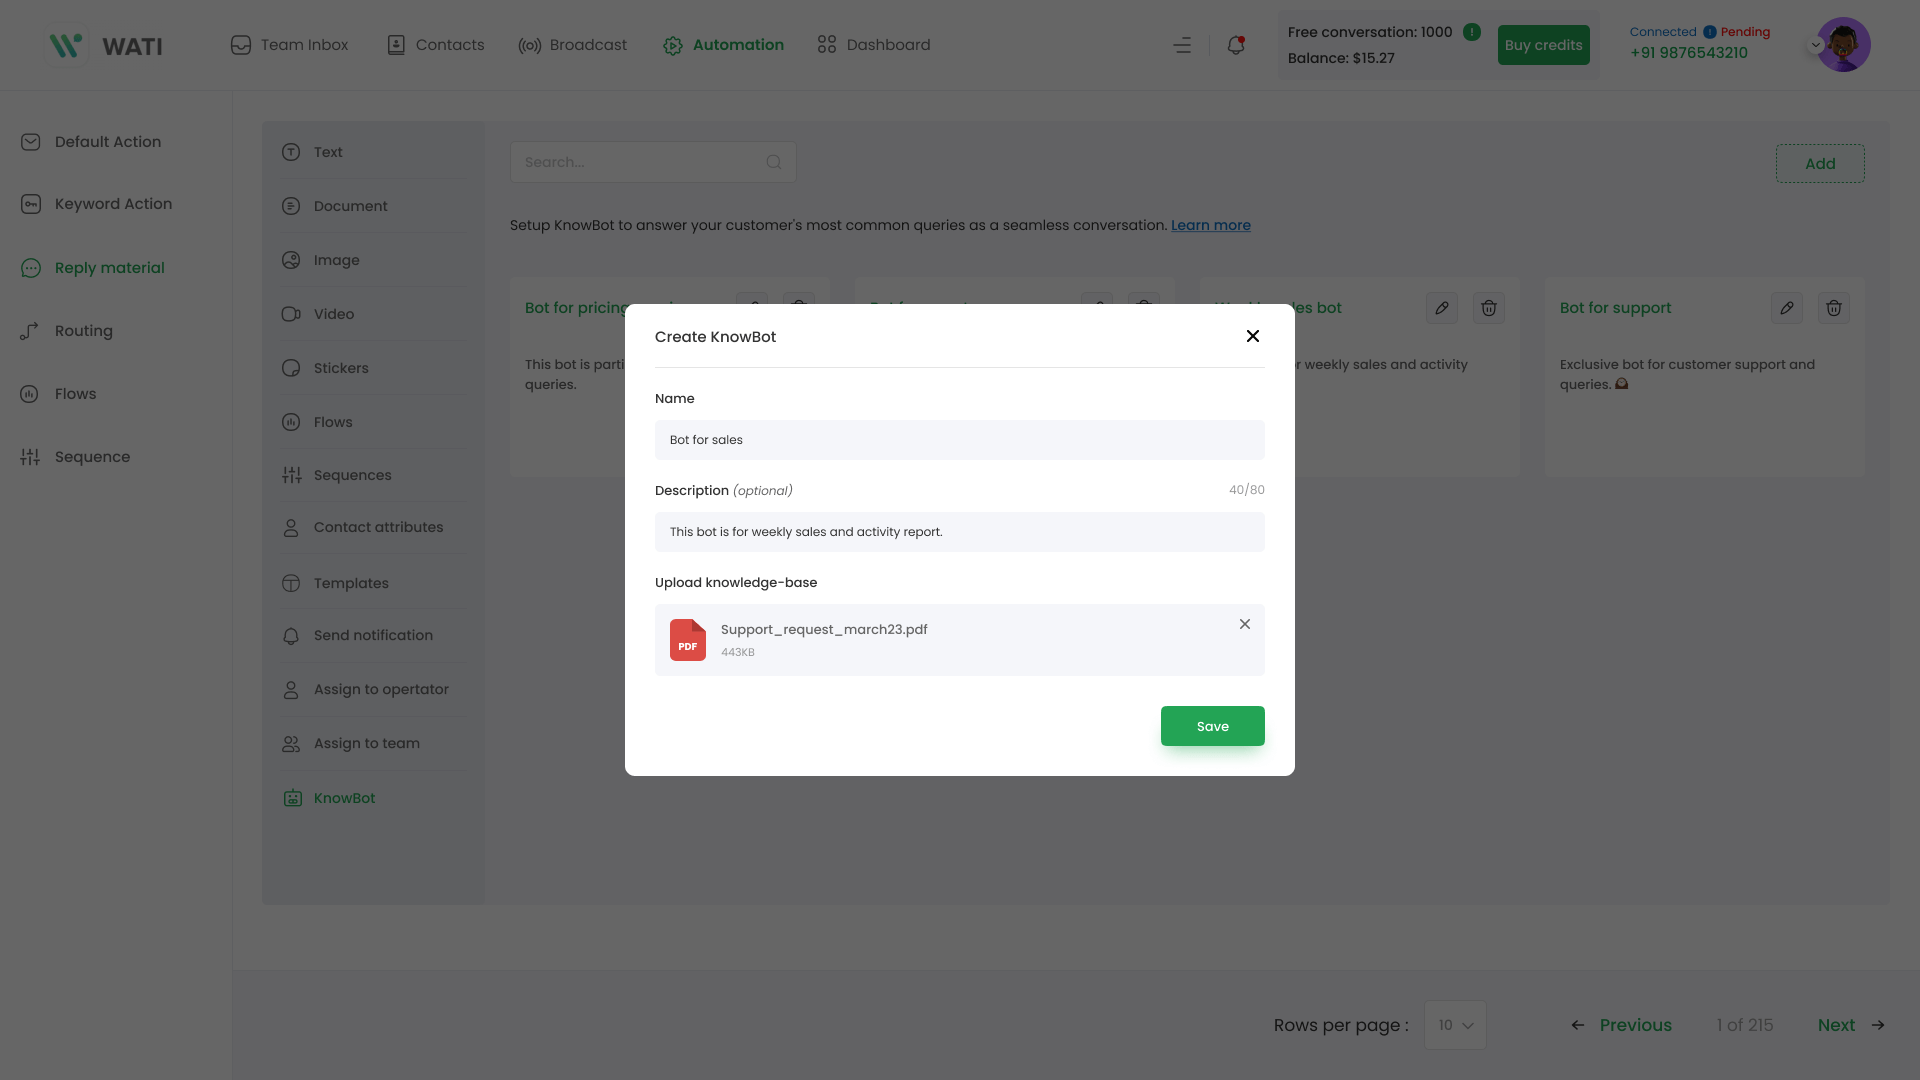
Task: Open Rows per page dropdown
Action: click(1455, 1025)
